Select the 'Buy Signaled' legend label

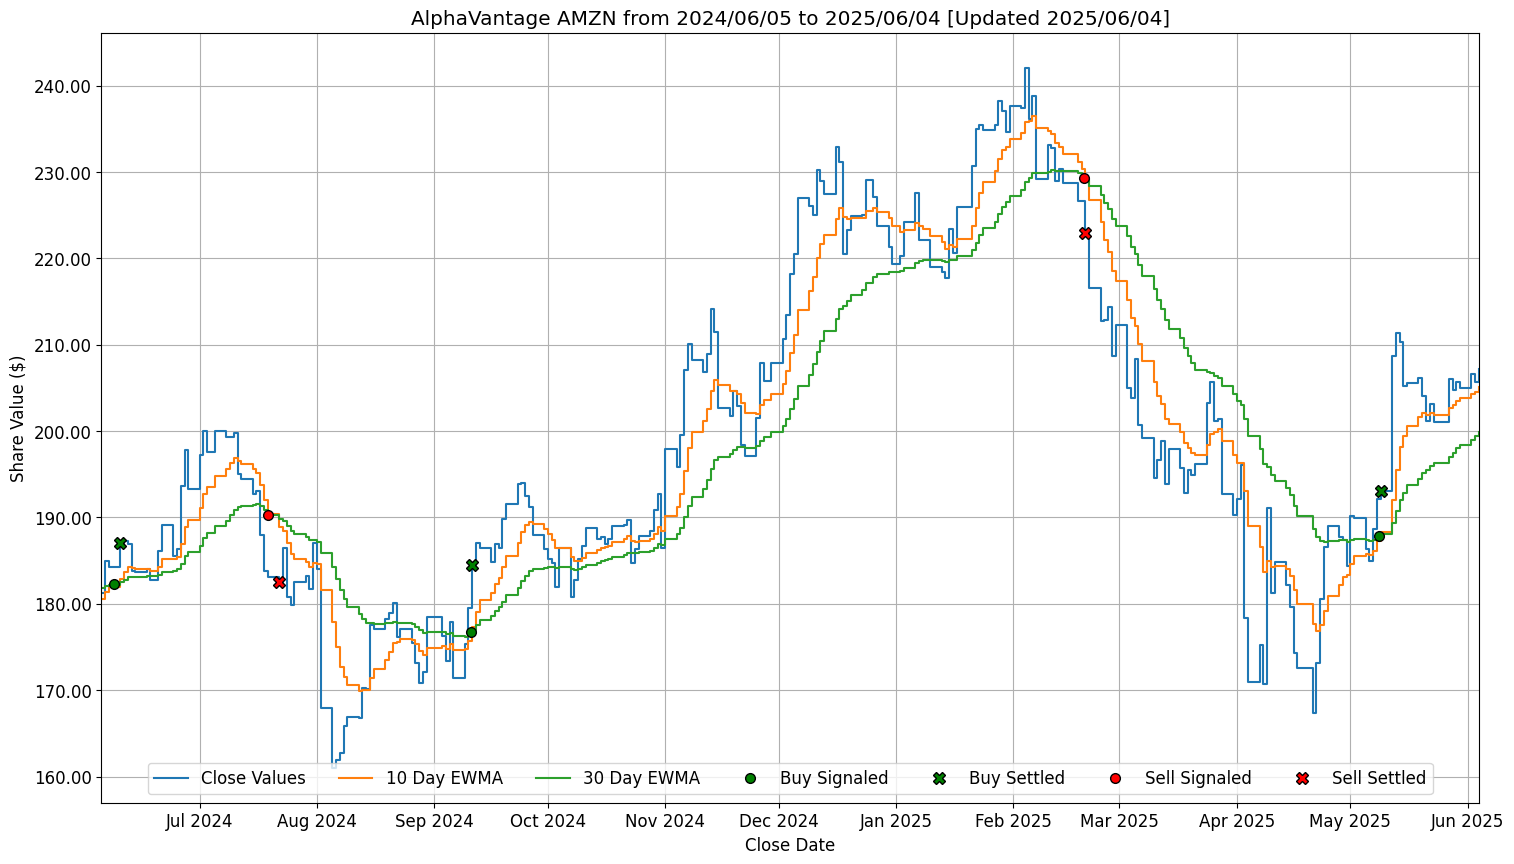pyautogui.click(x=834, y=778)
